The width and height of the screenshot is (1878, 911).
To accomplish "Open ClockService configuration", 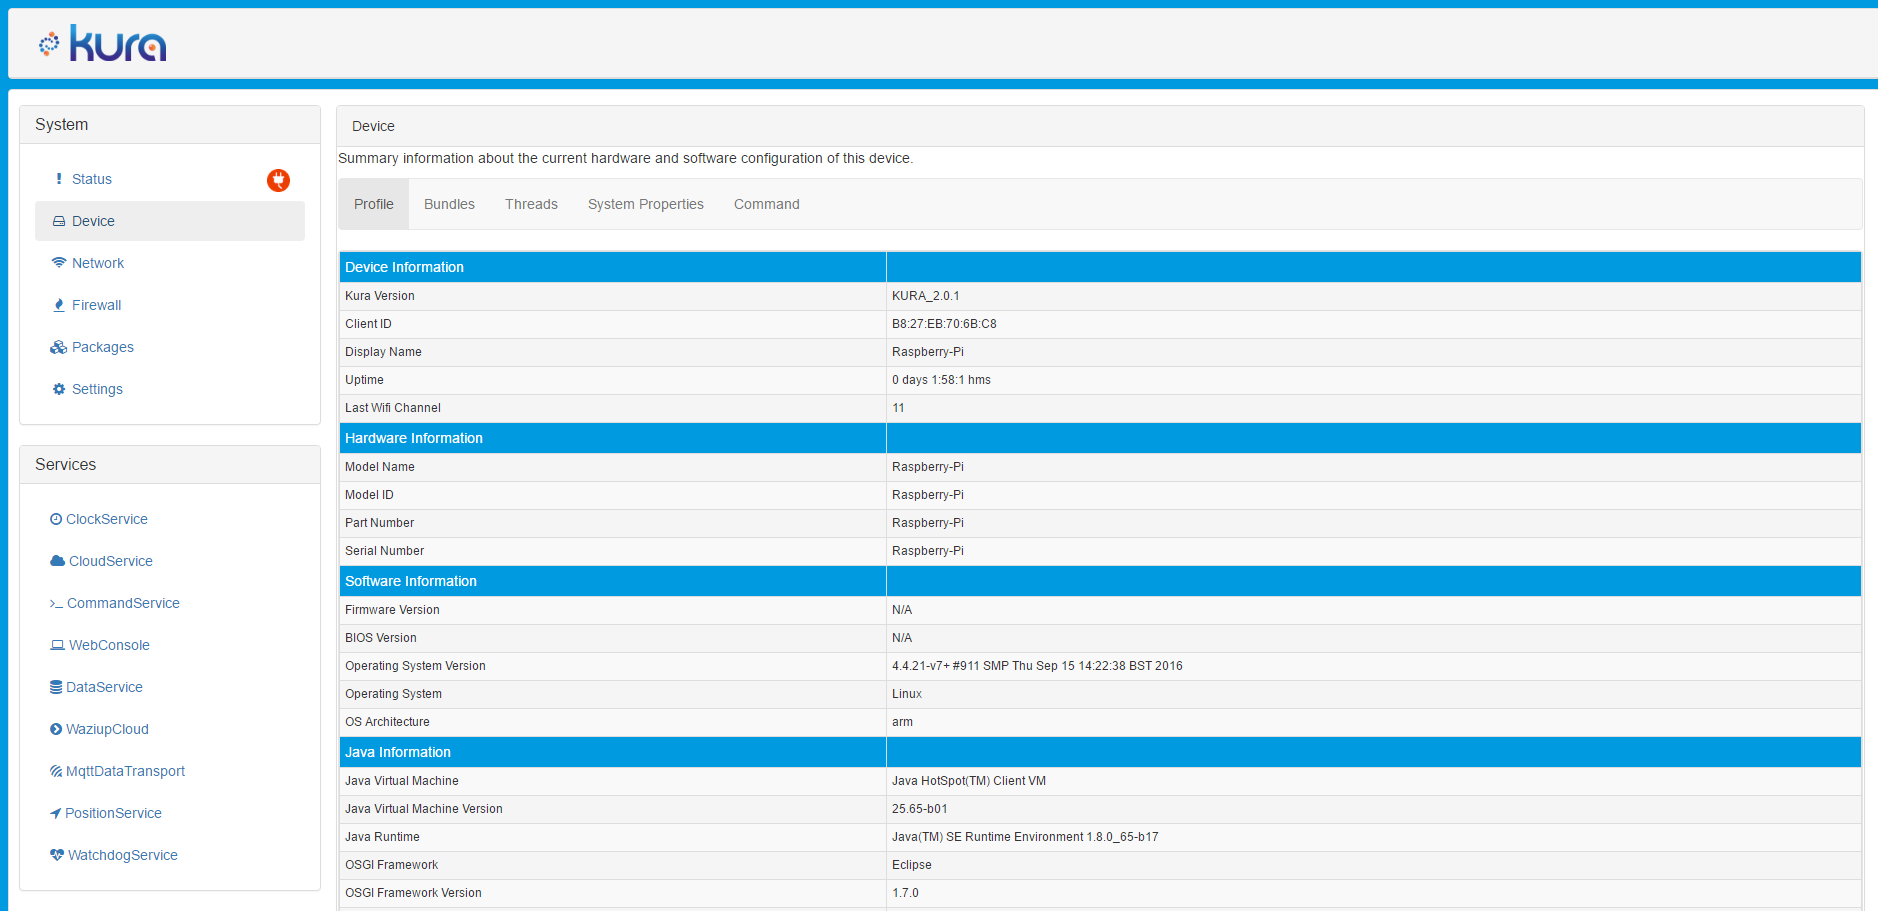I will (107, 519).
